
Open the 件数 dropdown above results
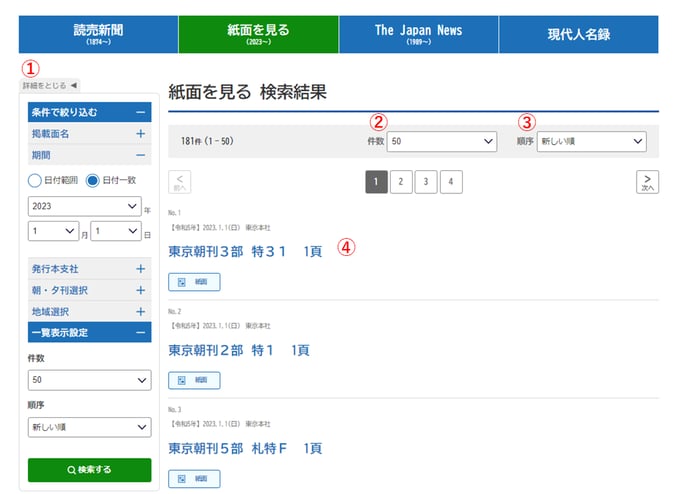(441, 142)
